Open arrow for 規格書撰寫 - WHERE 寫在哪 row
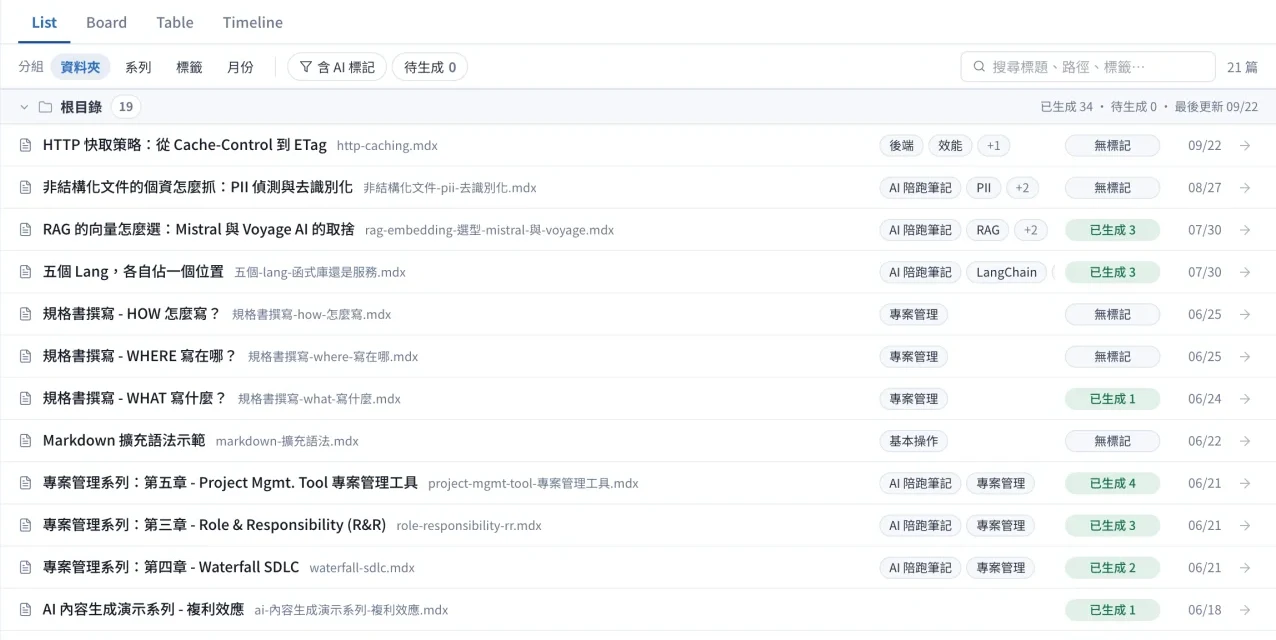The width and height of the screenshot is (1276, 640). coord(1245,357)
